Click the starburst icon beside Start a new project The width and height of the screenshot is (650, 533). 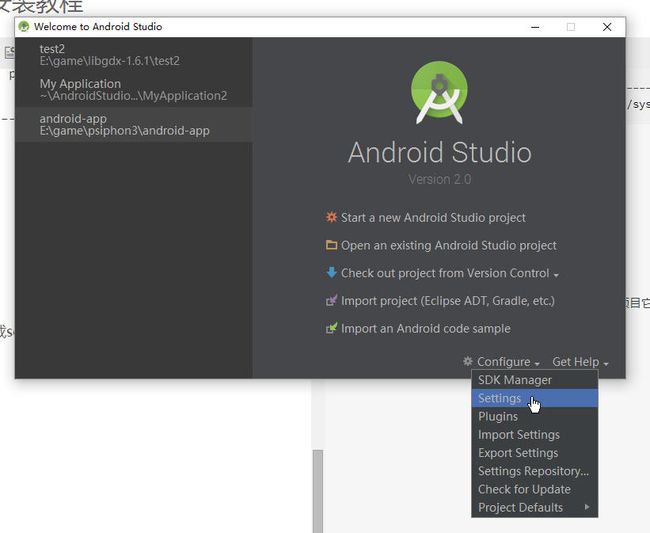(x=331, y=217)
